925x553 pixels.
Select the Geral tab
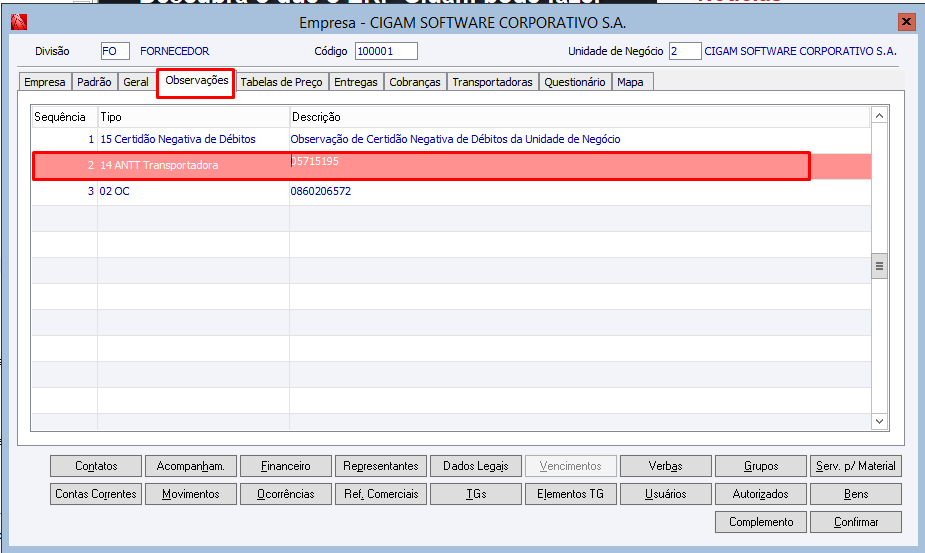[136, 82]
